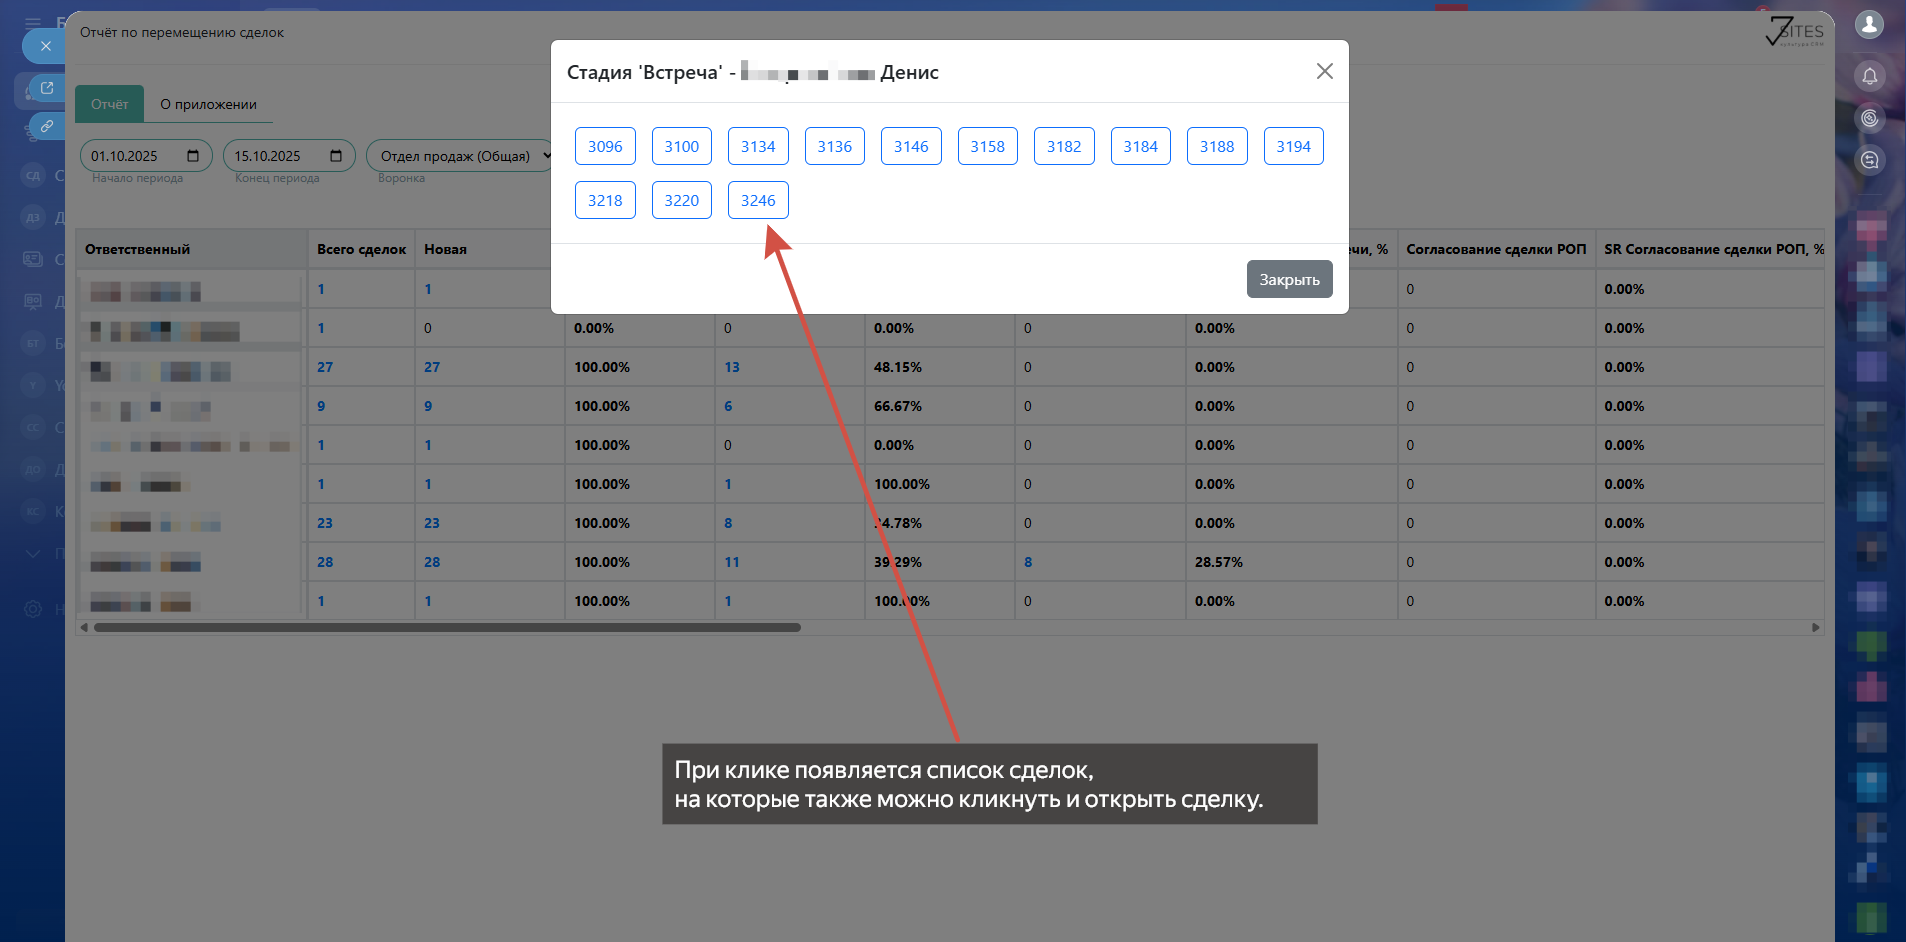Click the Всего сделок column header
The height and width of the screenshot is (942, 1906).
click(x=361, y=249)
